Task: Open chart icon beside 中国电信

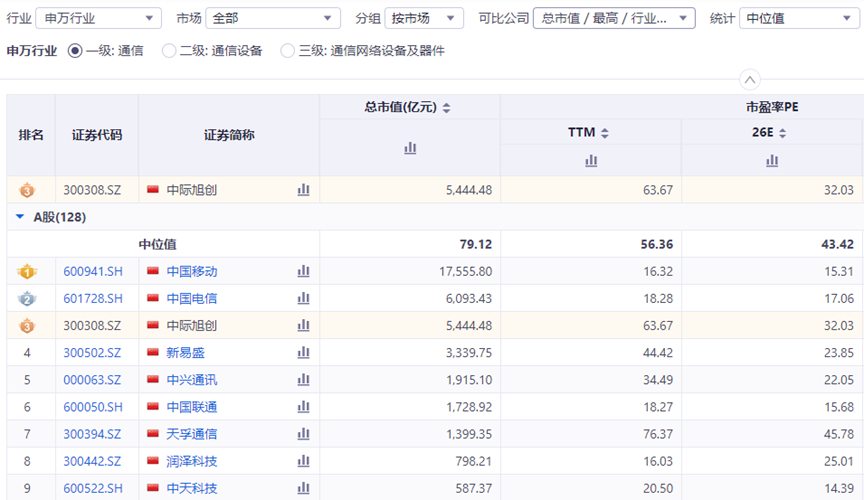Action: (303, 298)
